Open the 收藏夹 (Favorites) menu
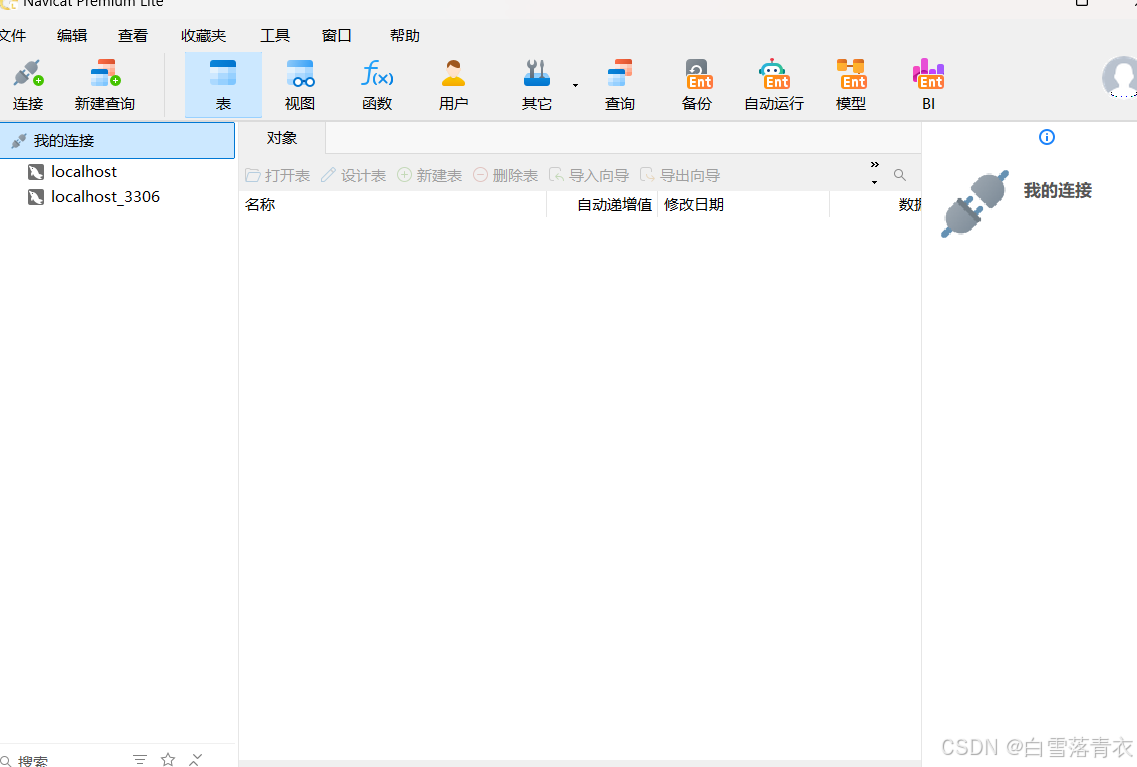Screen dimensions: 1137x767 point(203,36)
